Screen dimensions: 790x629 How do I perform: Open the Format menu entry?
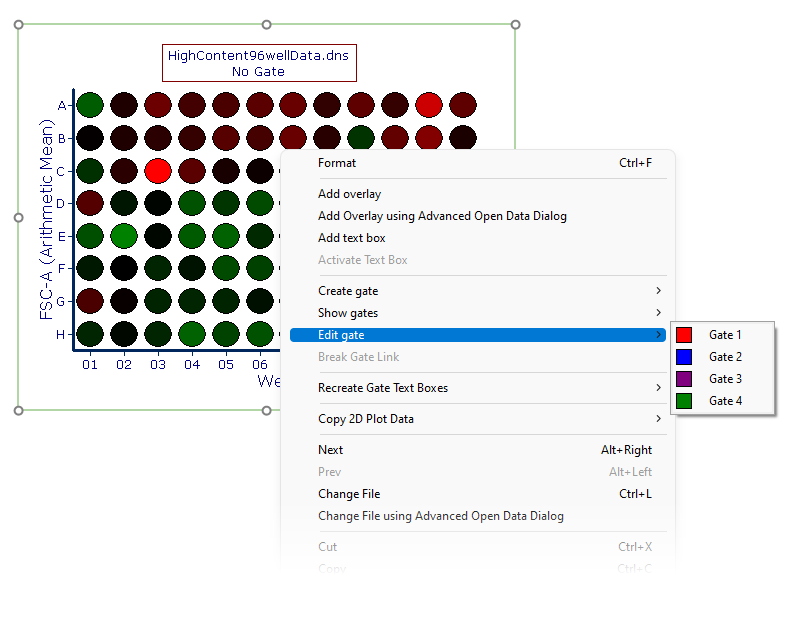(x=478, y=163)
